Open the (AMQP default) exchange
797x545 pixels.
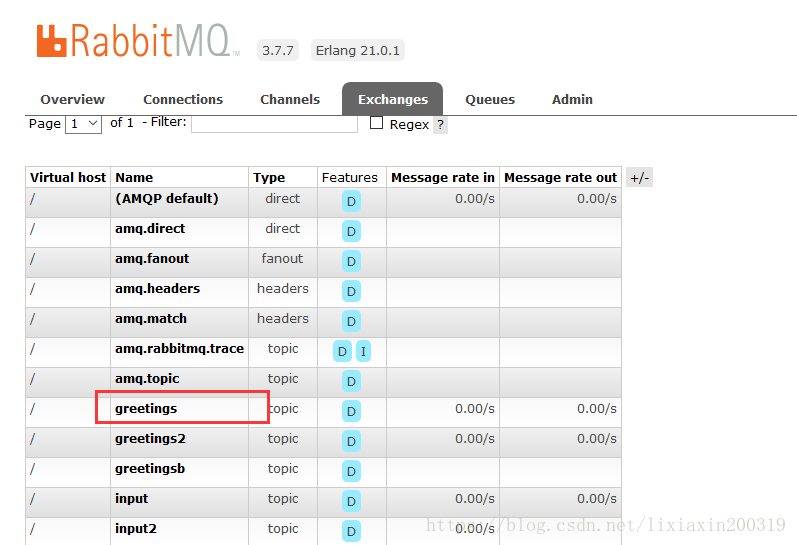point(167,198)
